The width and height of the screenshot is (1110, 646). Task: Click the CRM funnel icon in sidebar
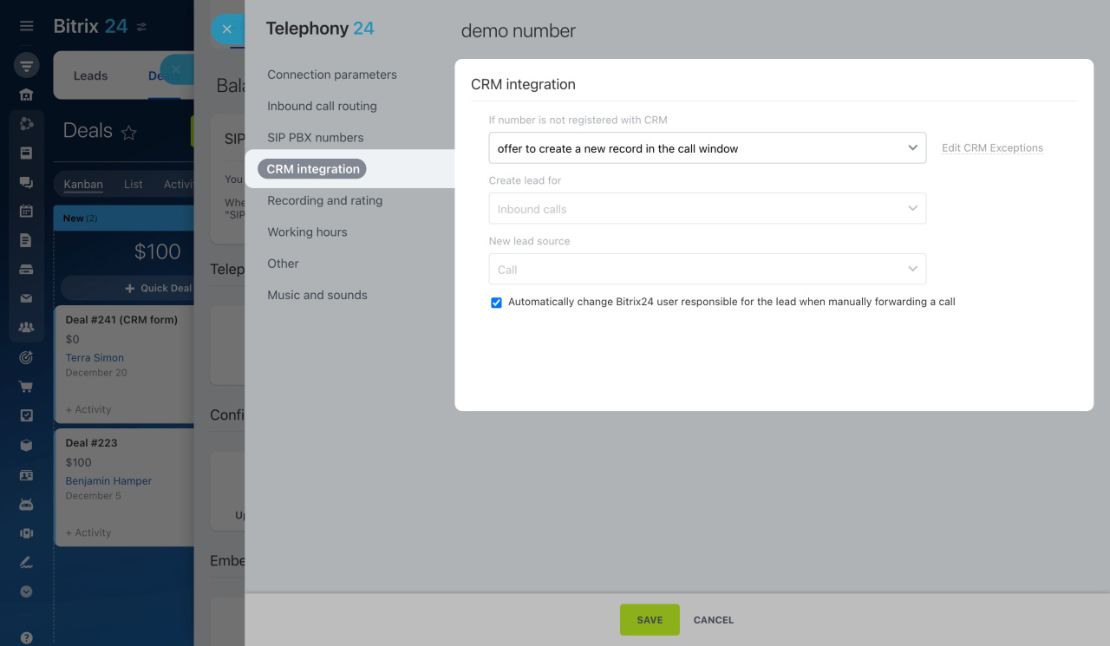point(26,66)
